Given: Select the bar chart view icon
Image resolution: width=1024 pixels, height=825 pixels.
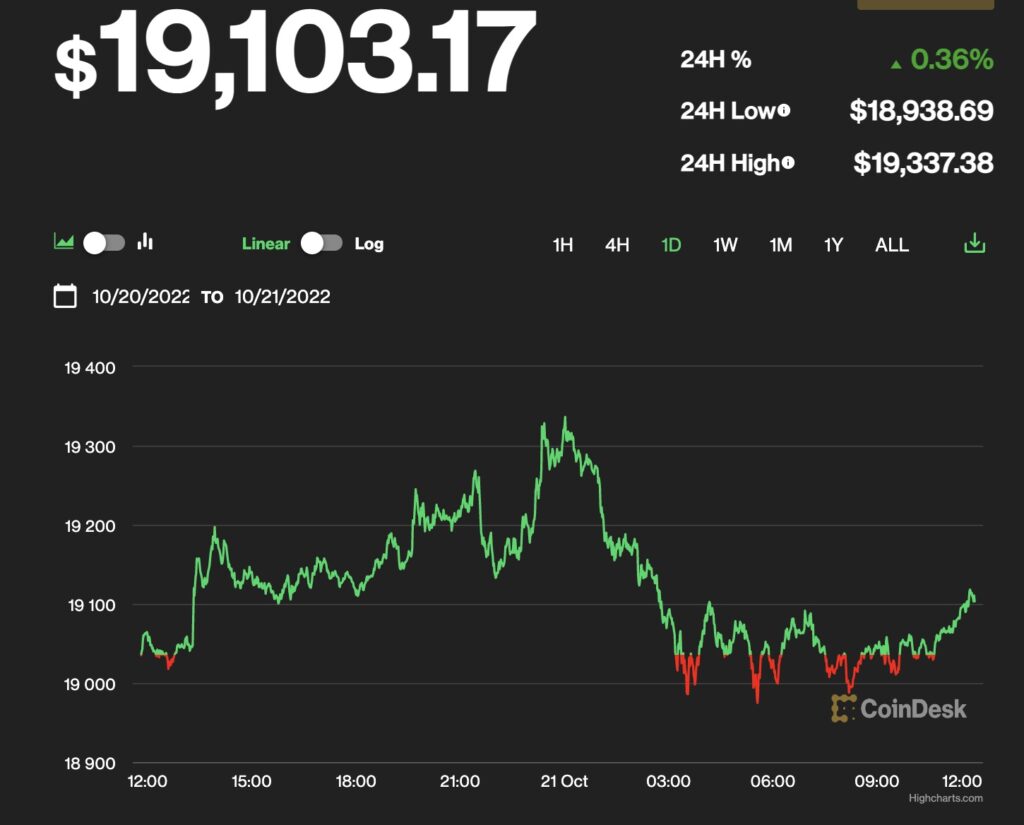Looking at the screenshot, I should pos(143,241).
